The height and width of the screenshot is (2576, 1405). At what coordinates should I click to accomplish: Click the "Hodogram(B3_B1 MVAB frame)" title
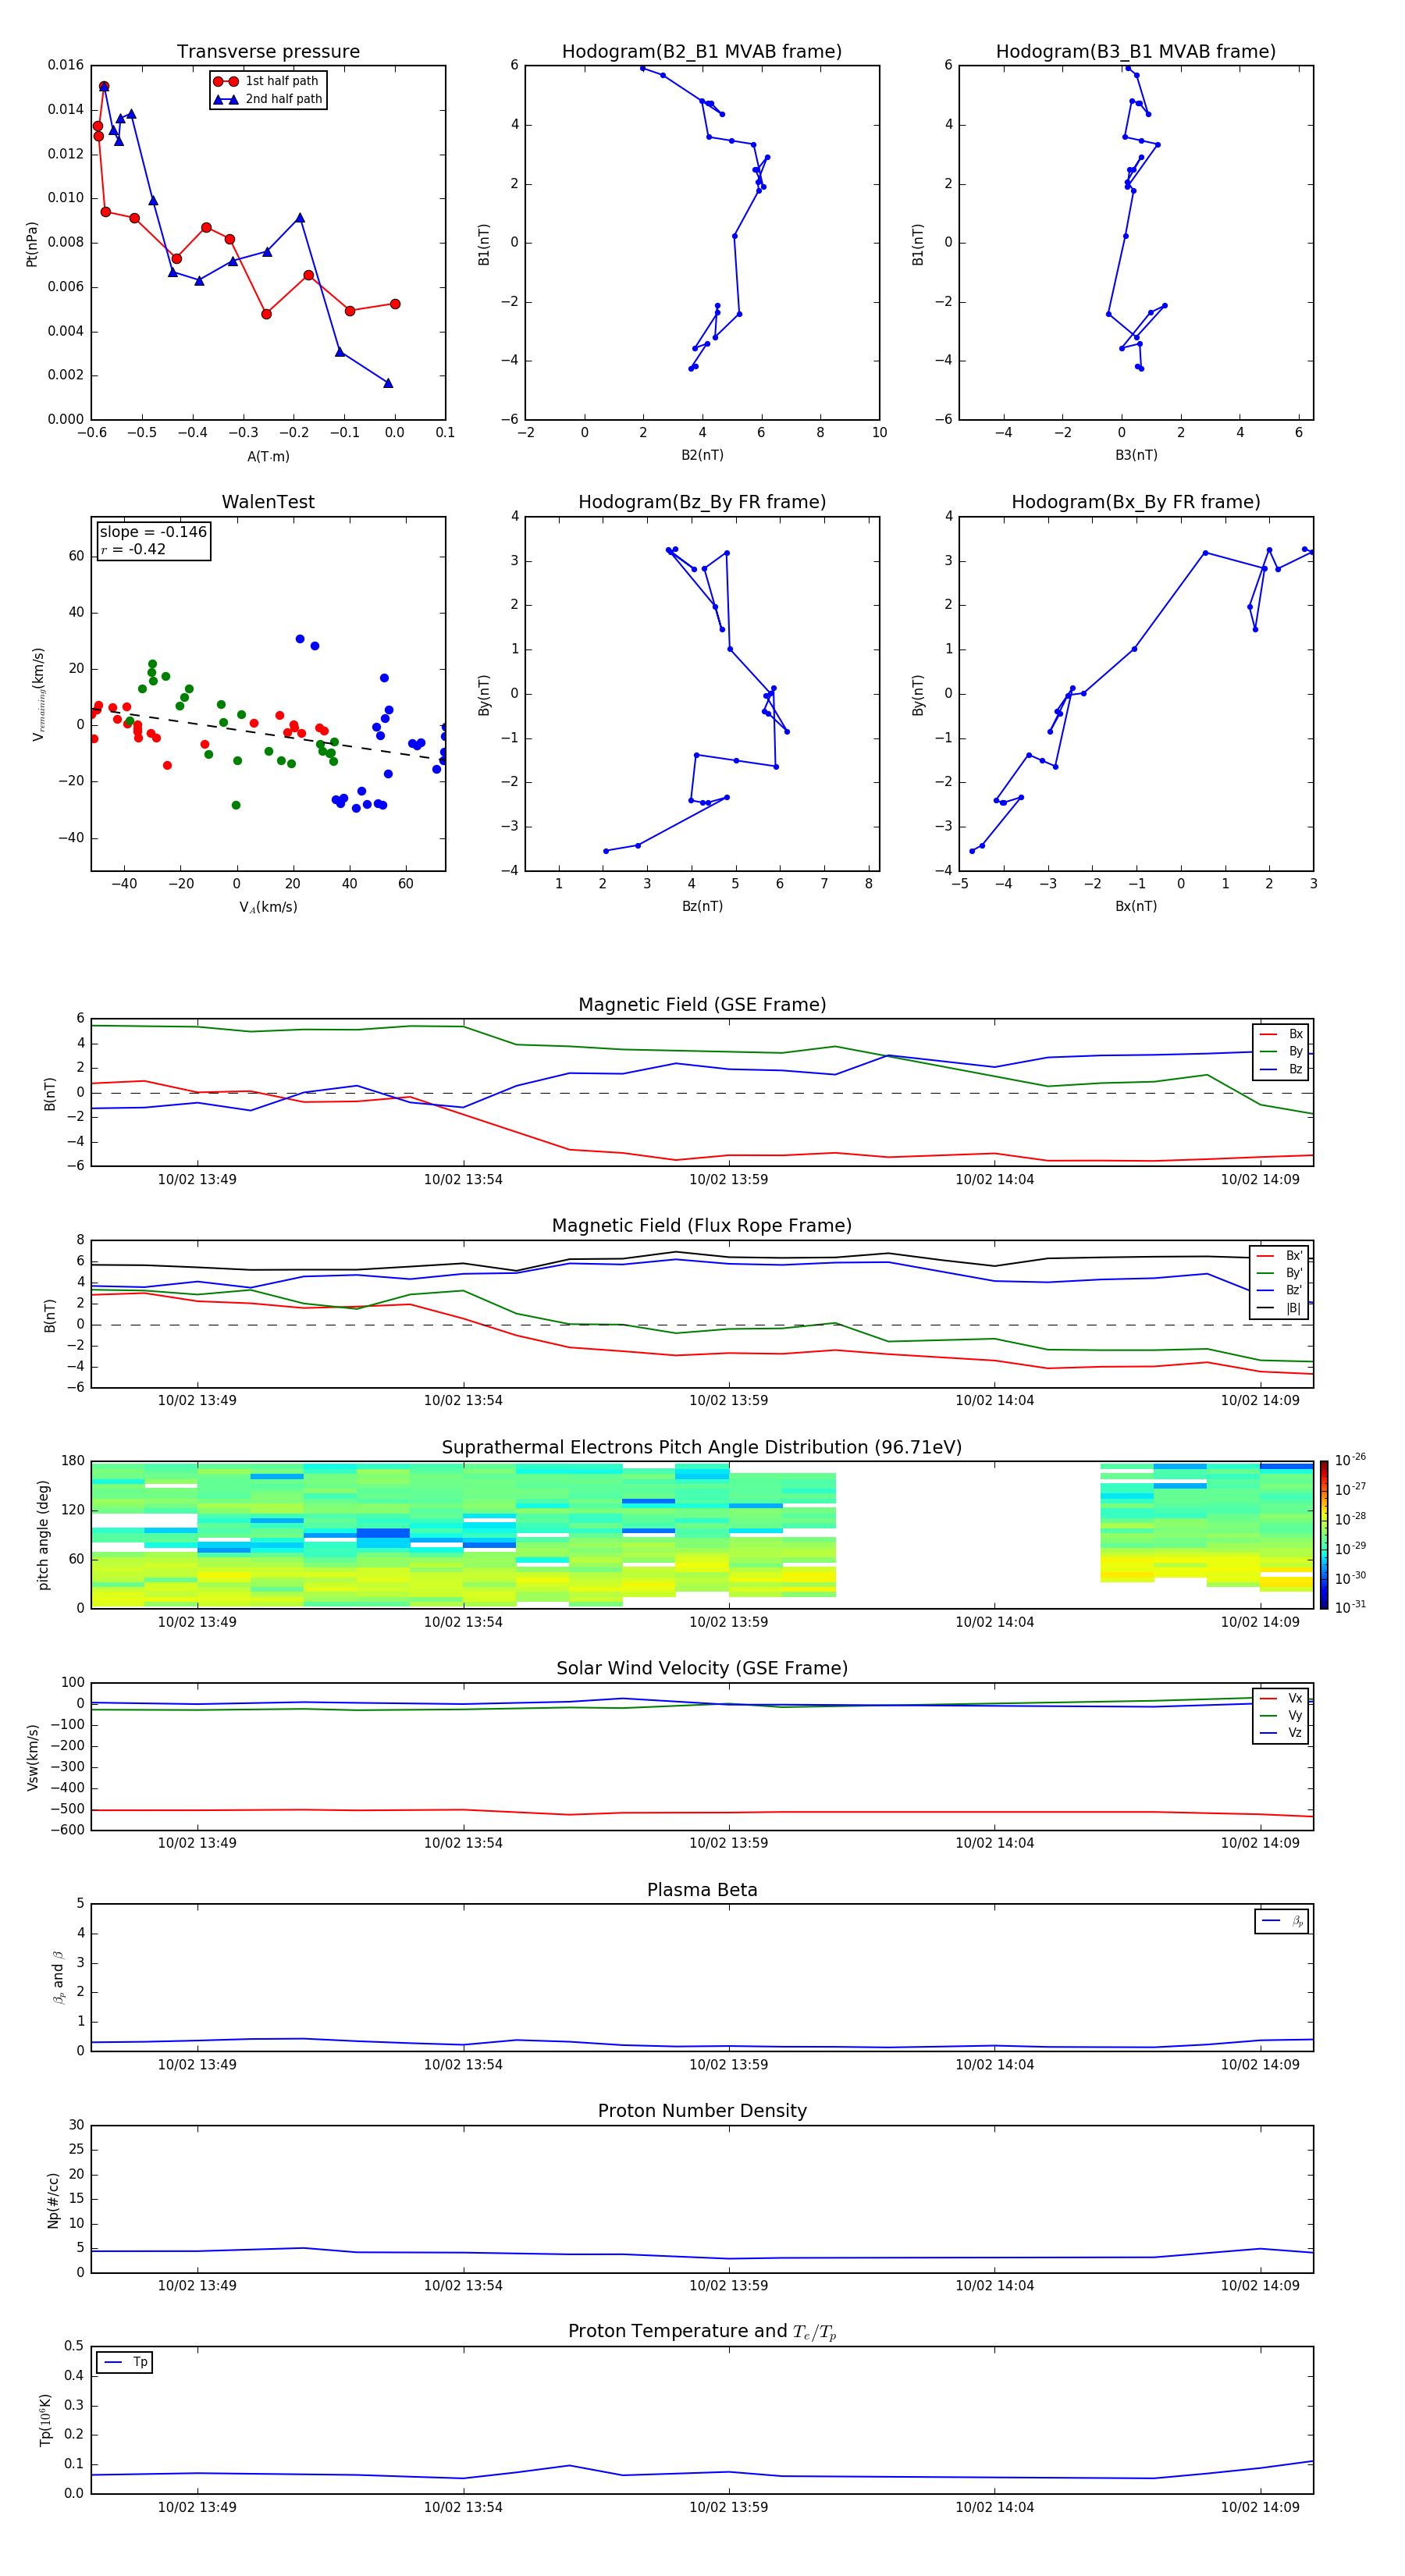click(1136, 52)
